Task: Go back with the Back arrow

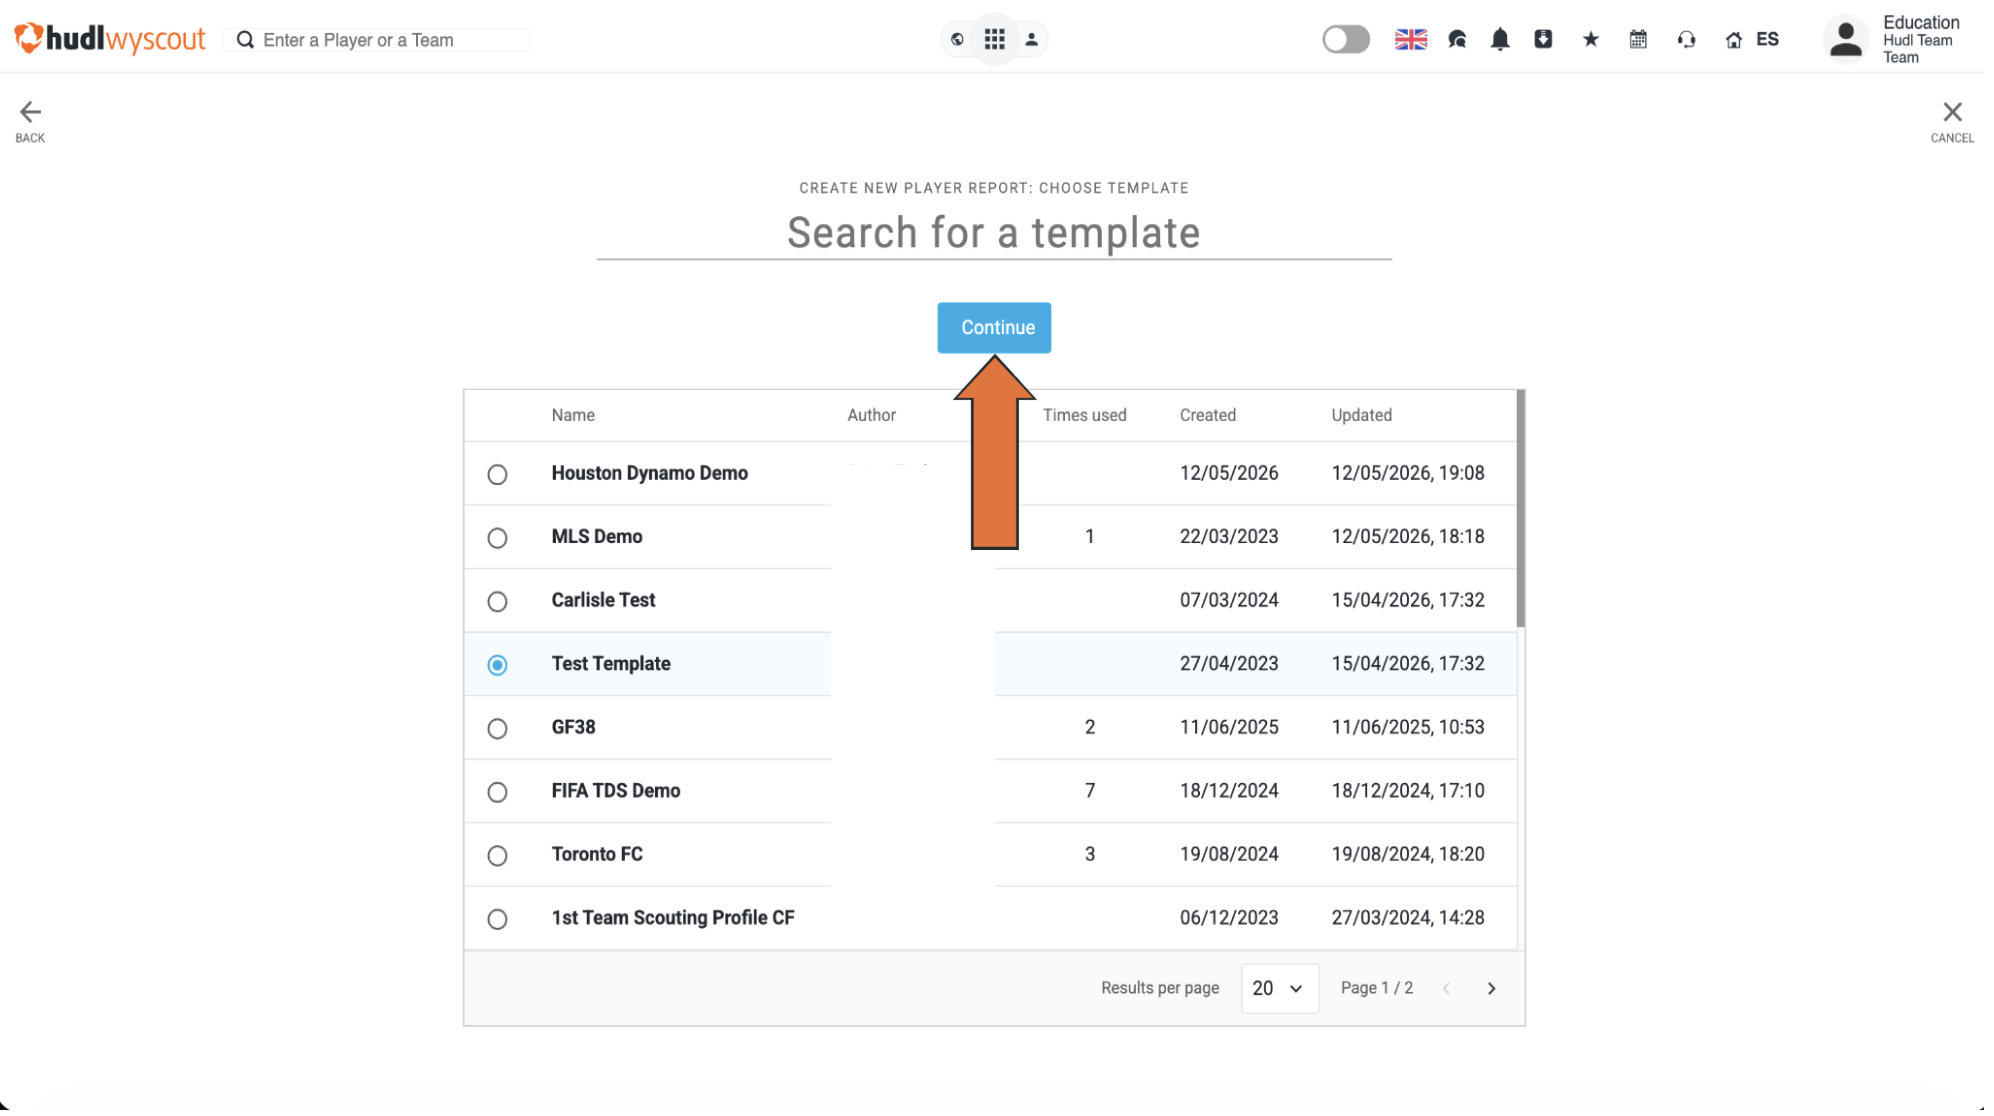Action: pos(30,122)
